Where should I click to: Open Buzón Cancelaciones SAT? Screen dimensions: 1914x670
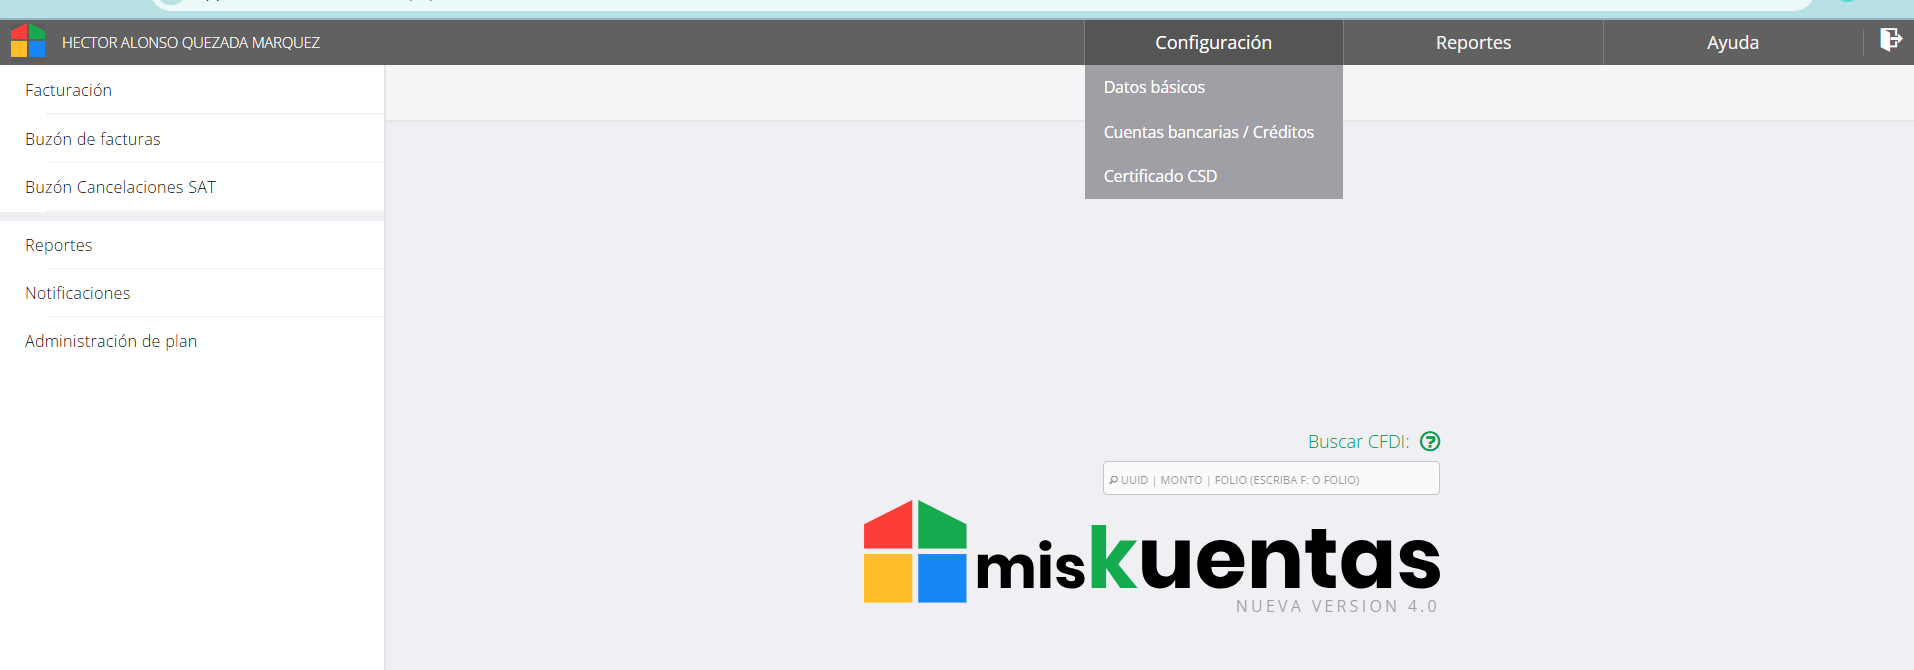[120, 187]
